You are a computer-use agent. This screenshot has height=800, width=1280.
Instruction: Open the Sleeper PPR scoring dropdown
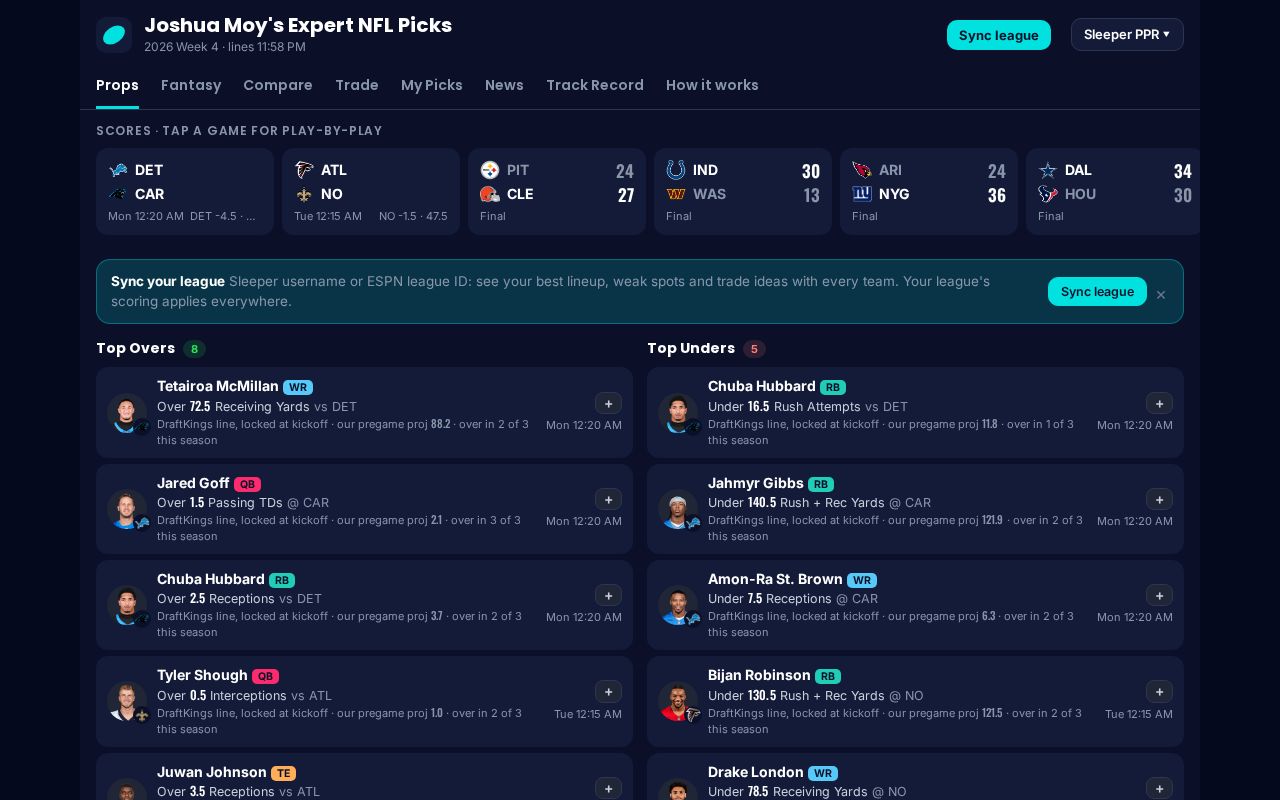pos(1127,34)
